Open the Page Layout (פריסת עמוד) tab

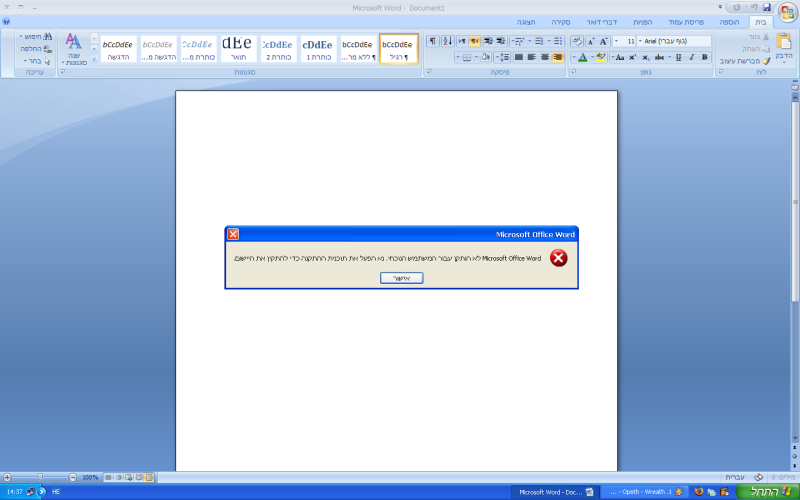(x=686, y=22)
